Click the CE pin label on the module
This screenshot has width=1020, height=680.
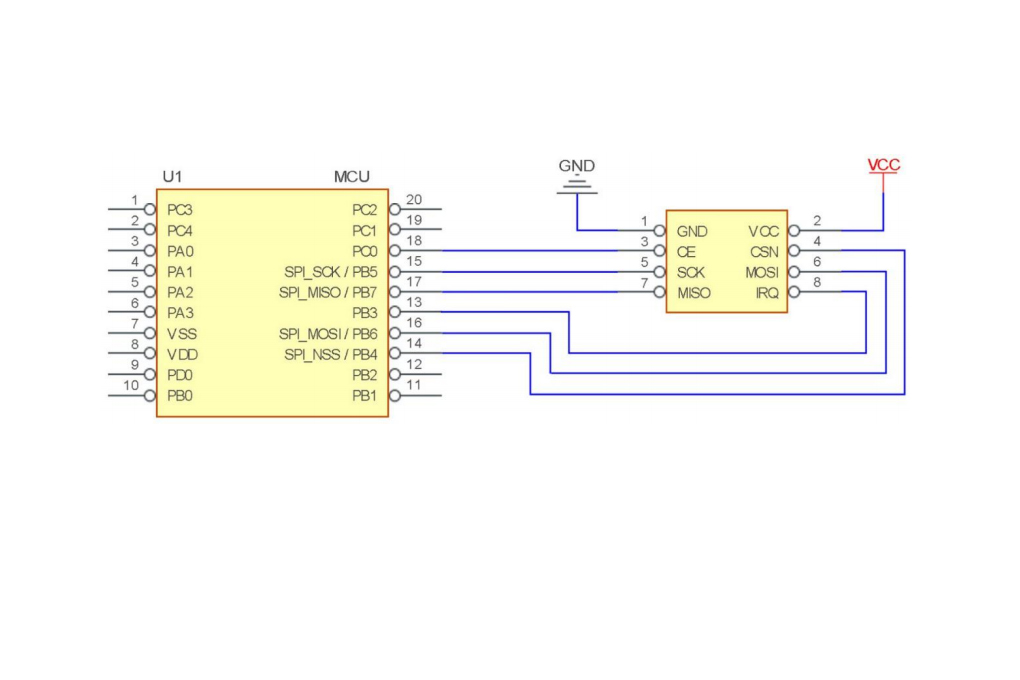686,252
